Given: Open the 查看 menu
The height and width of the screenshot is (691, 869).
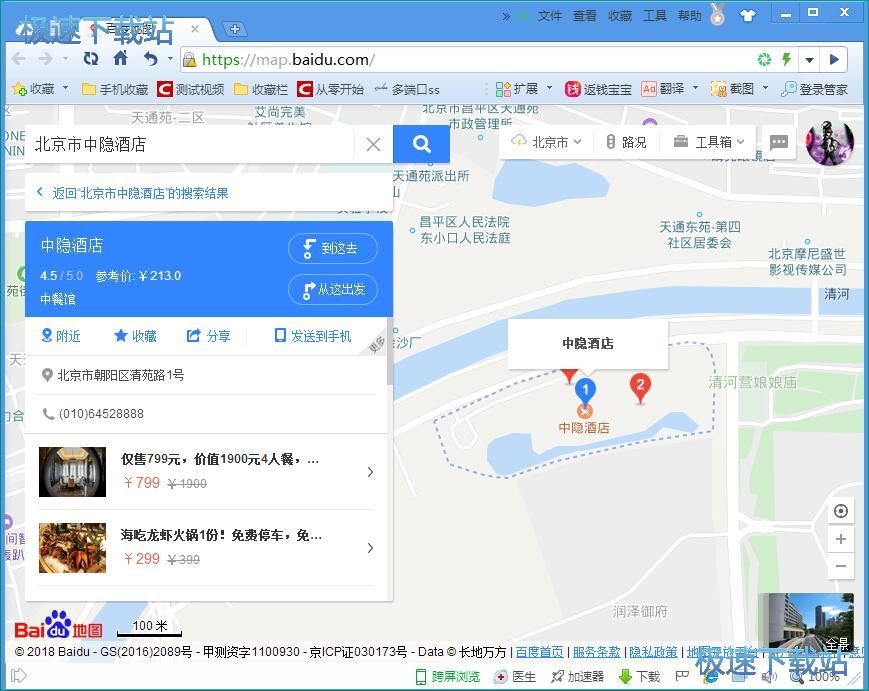Looking at the screenshot, I should point(585,16).
